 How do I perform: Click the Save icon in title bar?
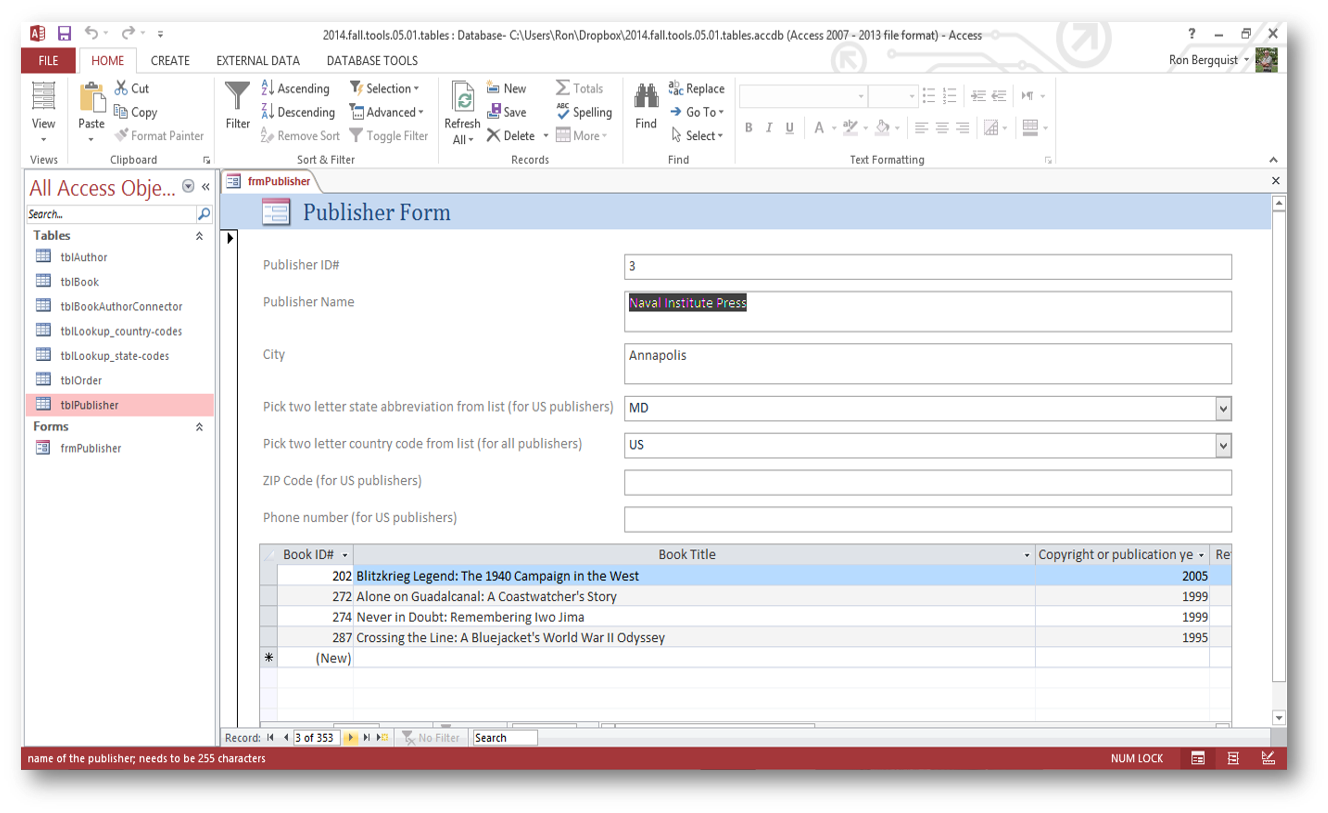pyautogui.click(x=64, y=34)
